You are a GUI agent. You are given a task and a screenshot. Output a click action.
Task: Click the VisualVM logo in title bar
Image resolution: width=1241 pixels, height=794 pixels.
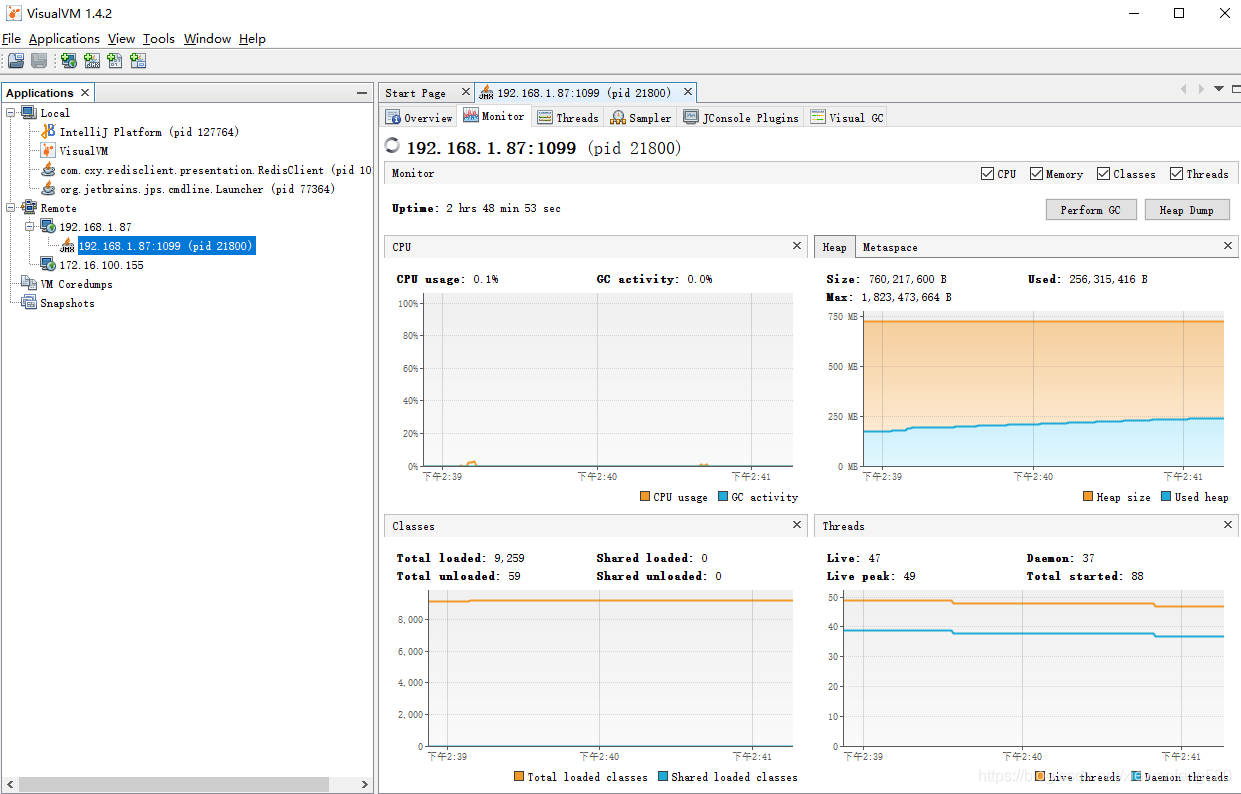(14, 14)
